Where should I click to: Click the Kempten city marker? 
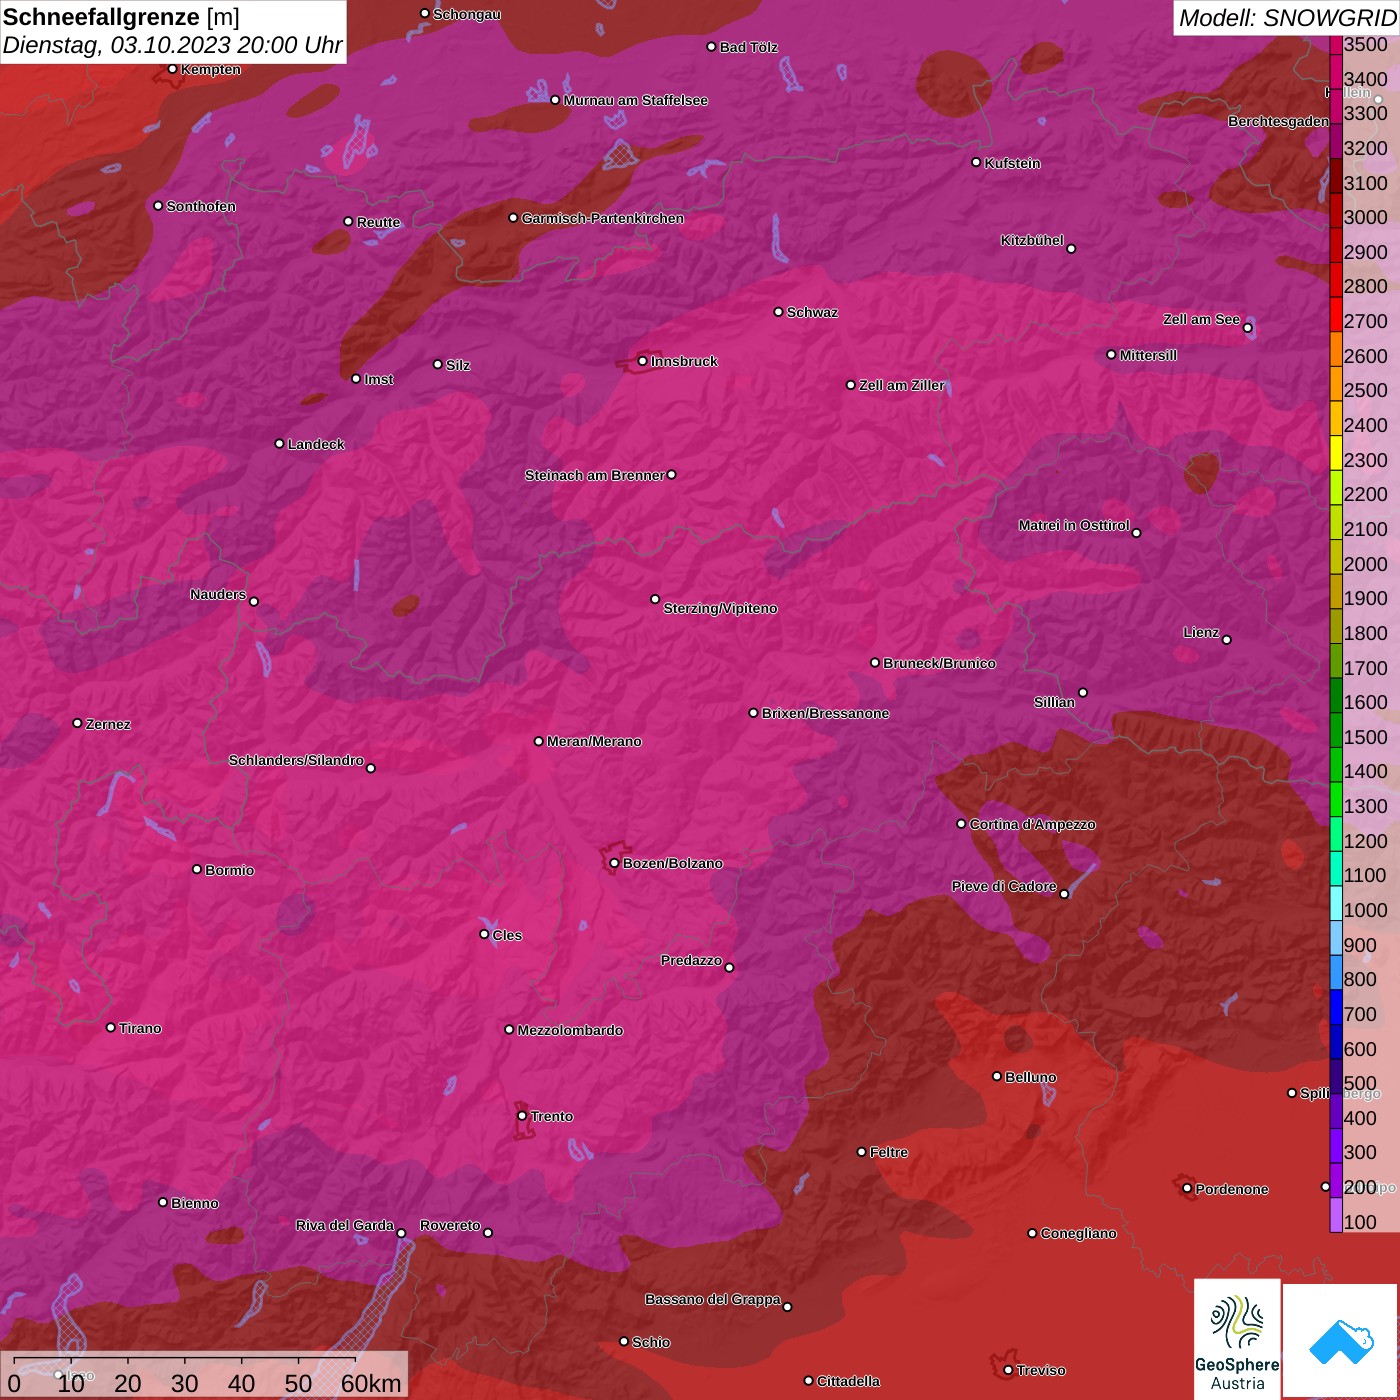click(173, 69)
